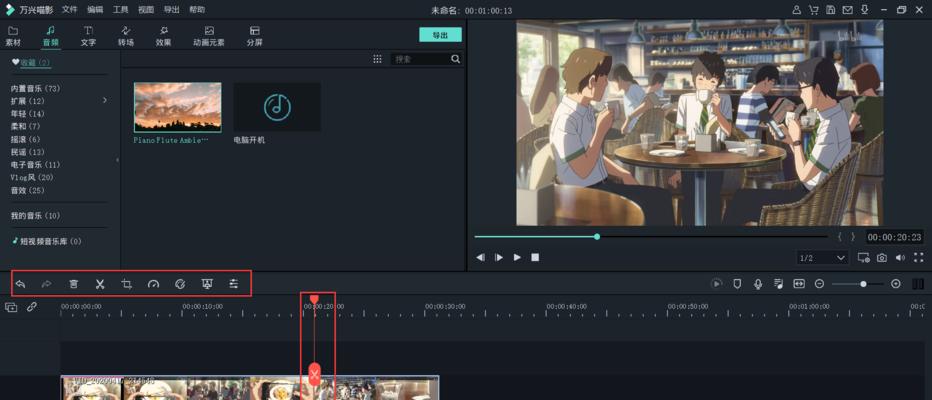Click the render preview icon above the timeline
The image size is (932, 400).
tap(716, 284)
